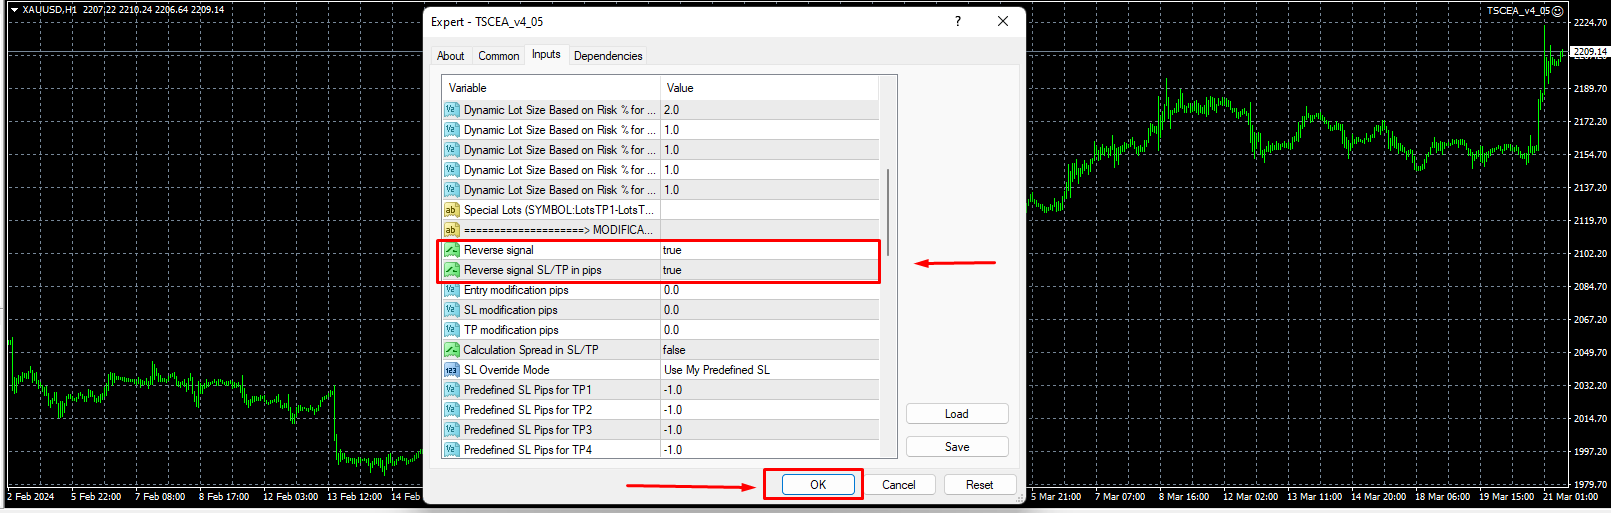
Task: Open the SL Override Mode value dropdown
Action: click(768, 370)
